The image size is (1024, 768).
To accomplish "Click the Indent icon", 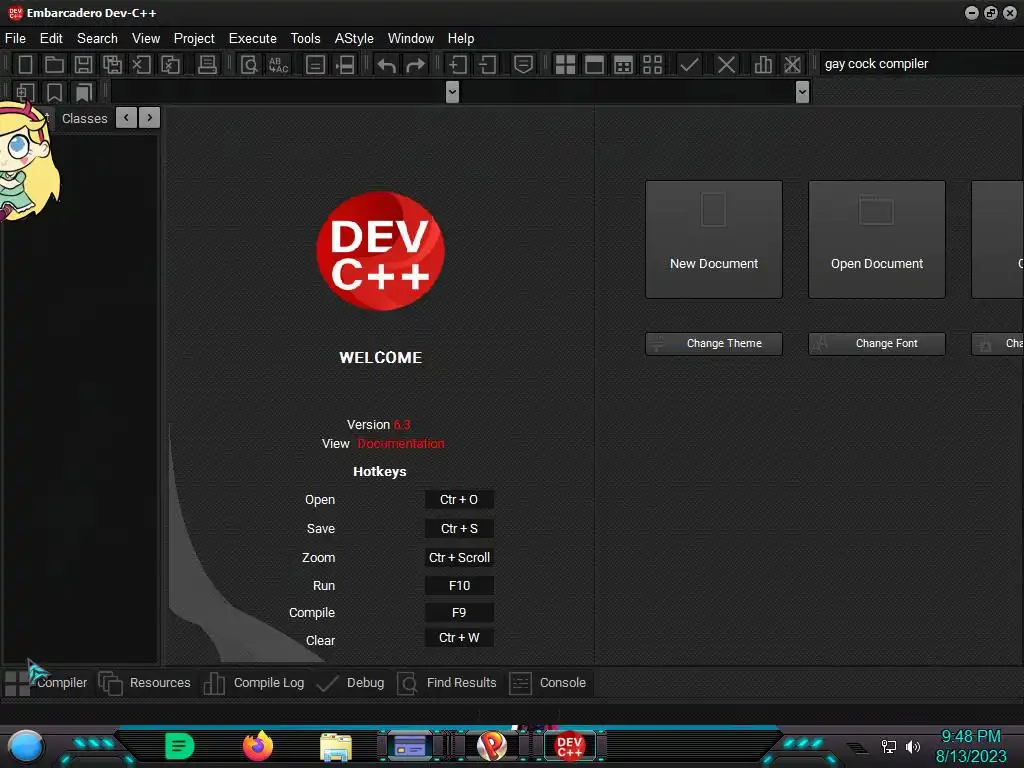I will (457, 64).
